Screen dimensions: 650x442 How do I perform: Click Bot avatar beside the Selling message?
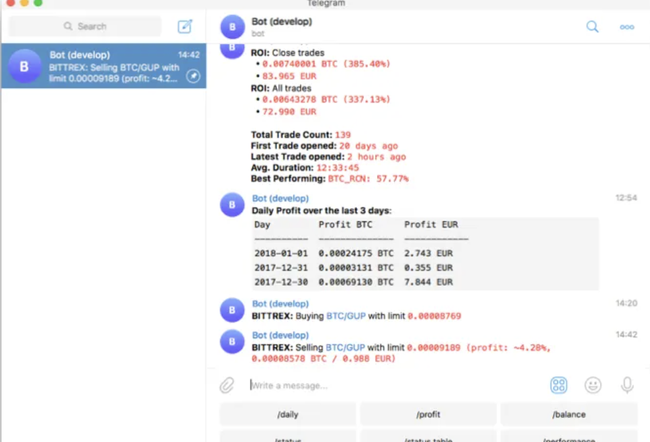[232, 342]
